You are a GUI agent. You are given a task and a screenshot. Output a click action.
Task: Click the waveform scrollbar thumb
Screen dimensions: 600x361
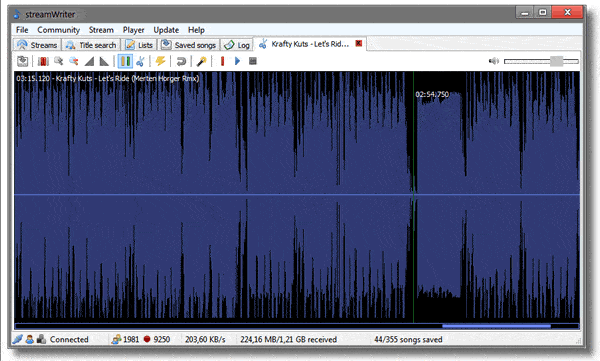(496, 326)
